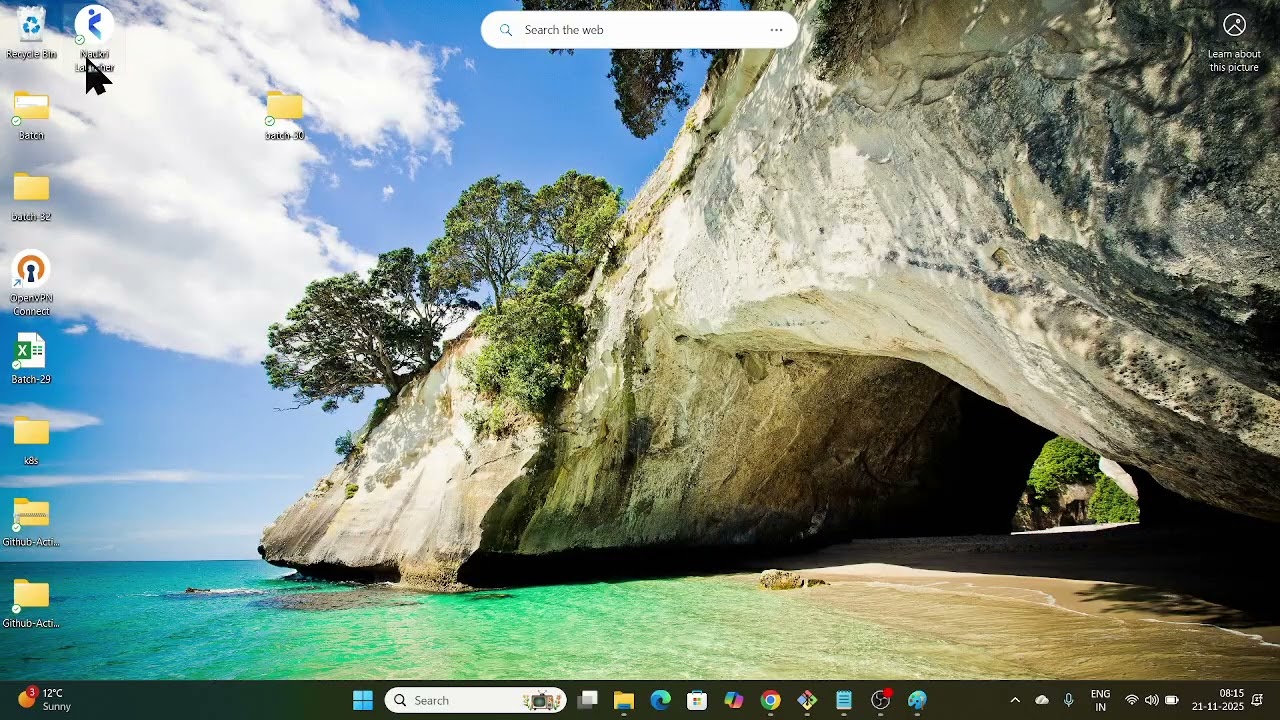
Task: Open Wi-Fi network settings in the tray
Action: point(1132,700)
